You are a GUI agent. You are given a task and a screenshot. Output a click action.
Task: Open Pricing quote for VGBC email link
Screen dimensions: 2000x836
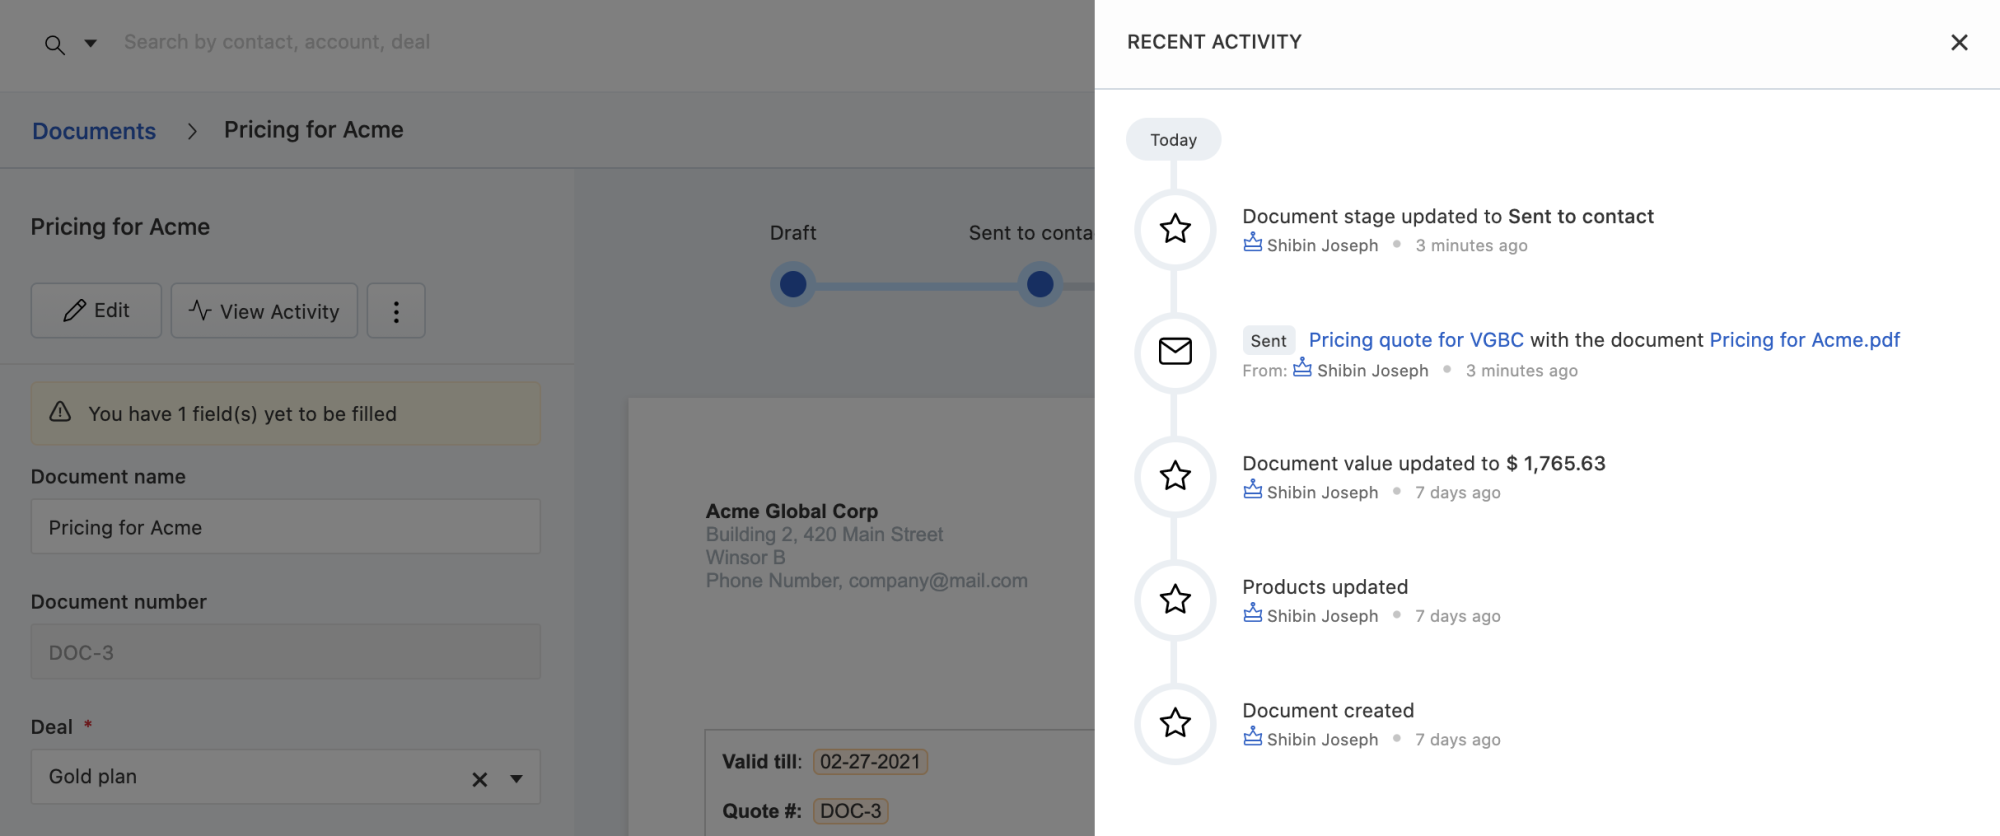coord(1416,340)
